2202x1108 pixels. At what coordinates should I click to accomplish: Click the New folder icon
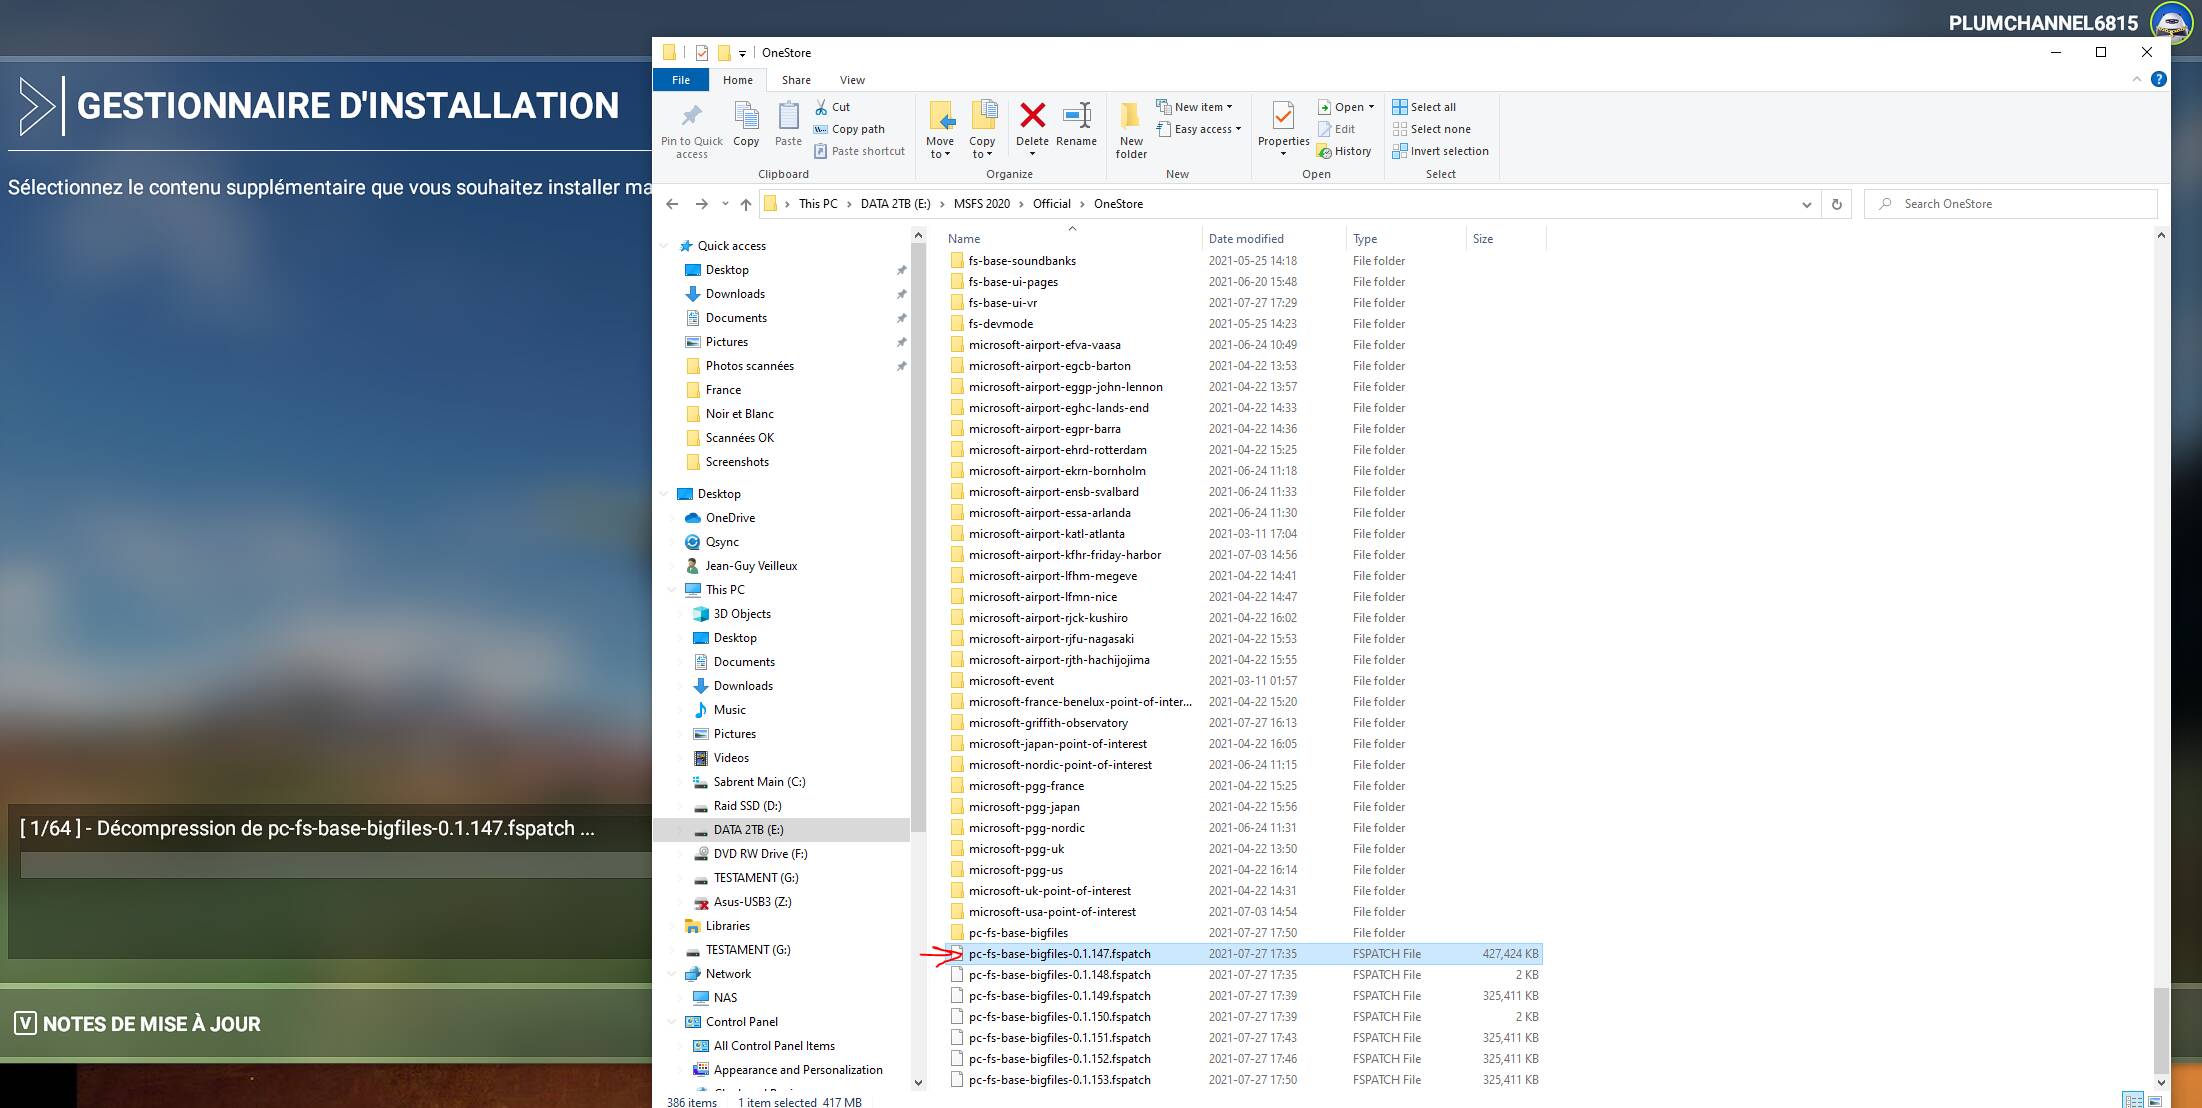[x=1131, y=117]
